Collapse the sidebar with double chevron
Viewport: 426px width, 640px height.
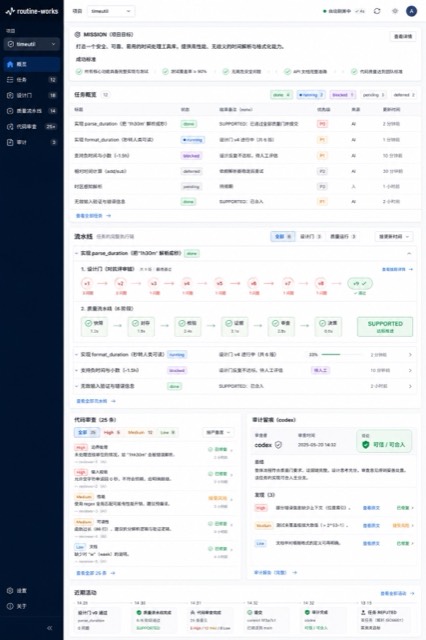pos(49,628)
